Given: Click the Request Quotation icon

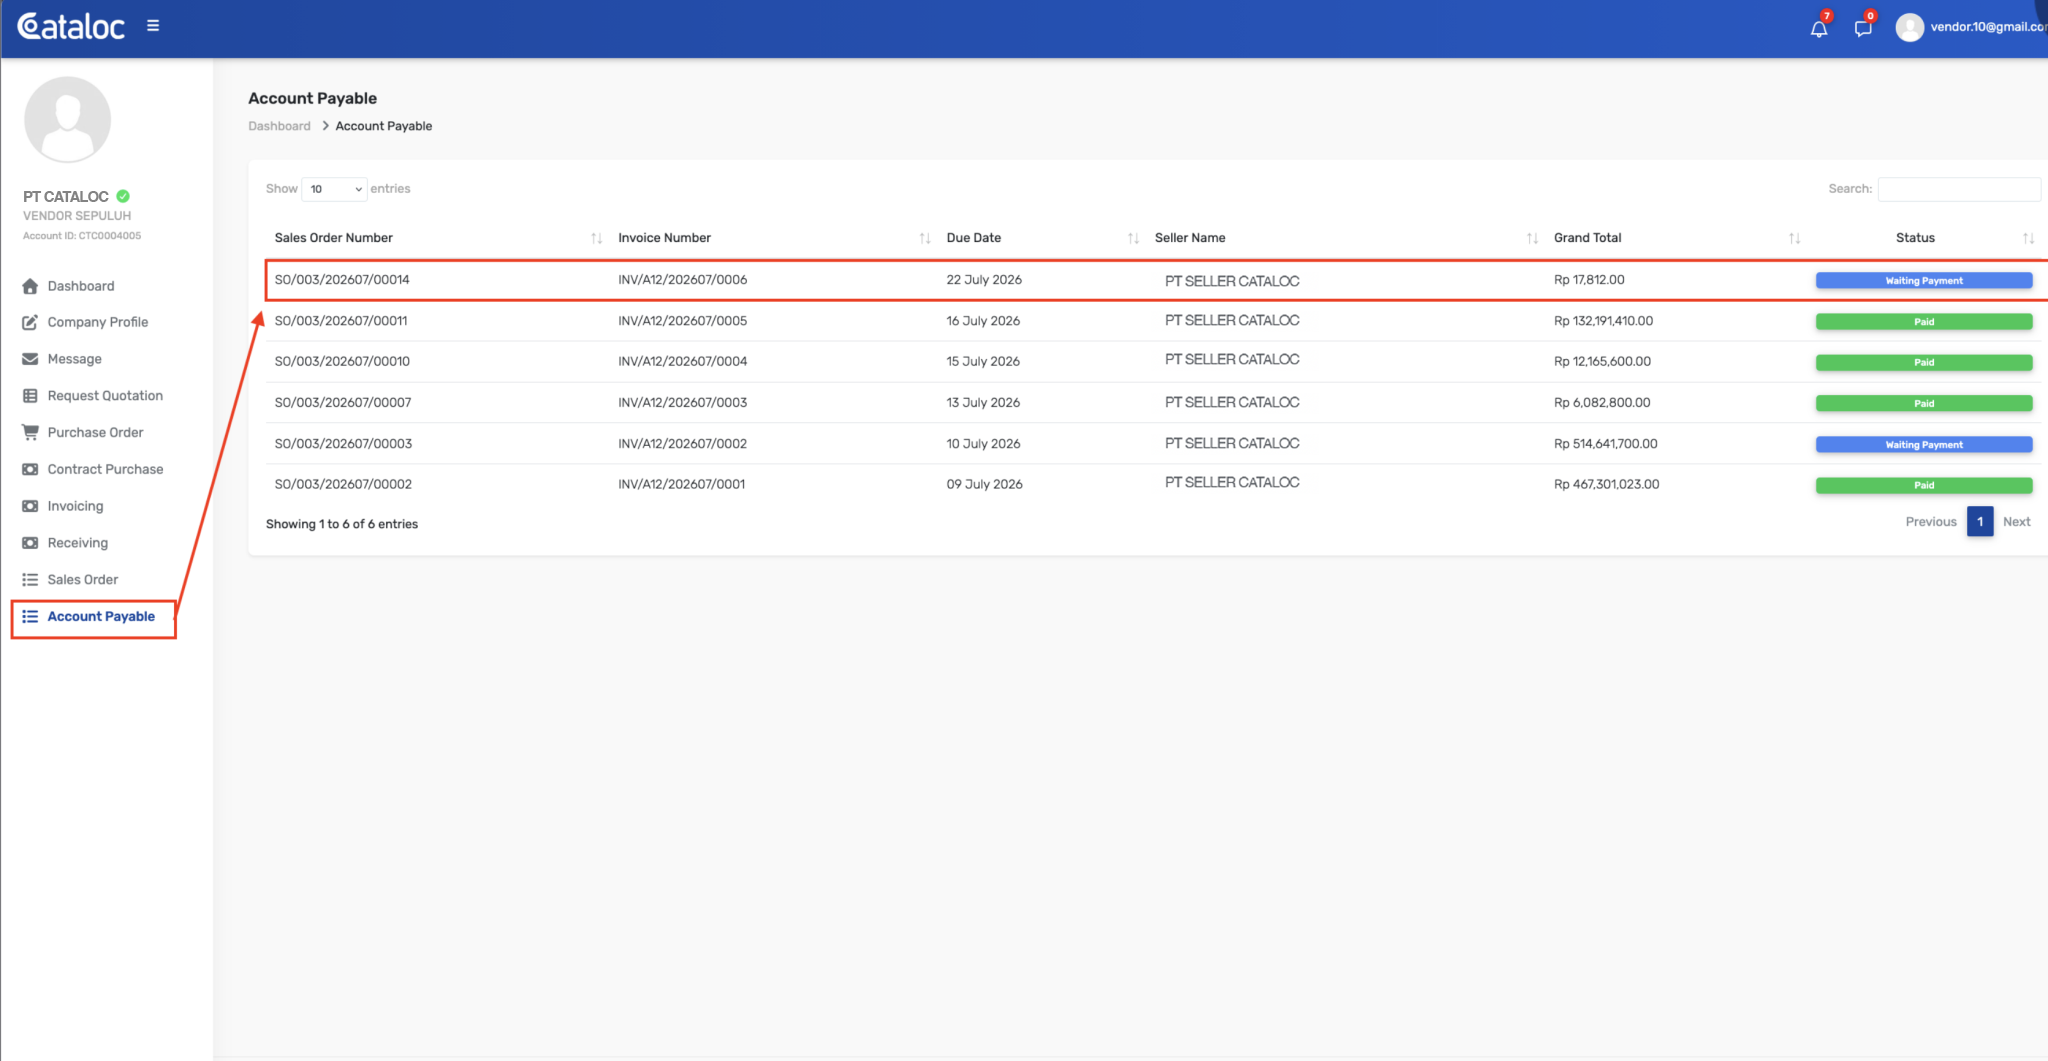Looking at the screenshot, I should click(30, 396).
